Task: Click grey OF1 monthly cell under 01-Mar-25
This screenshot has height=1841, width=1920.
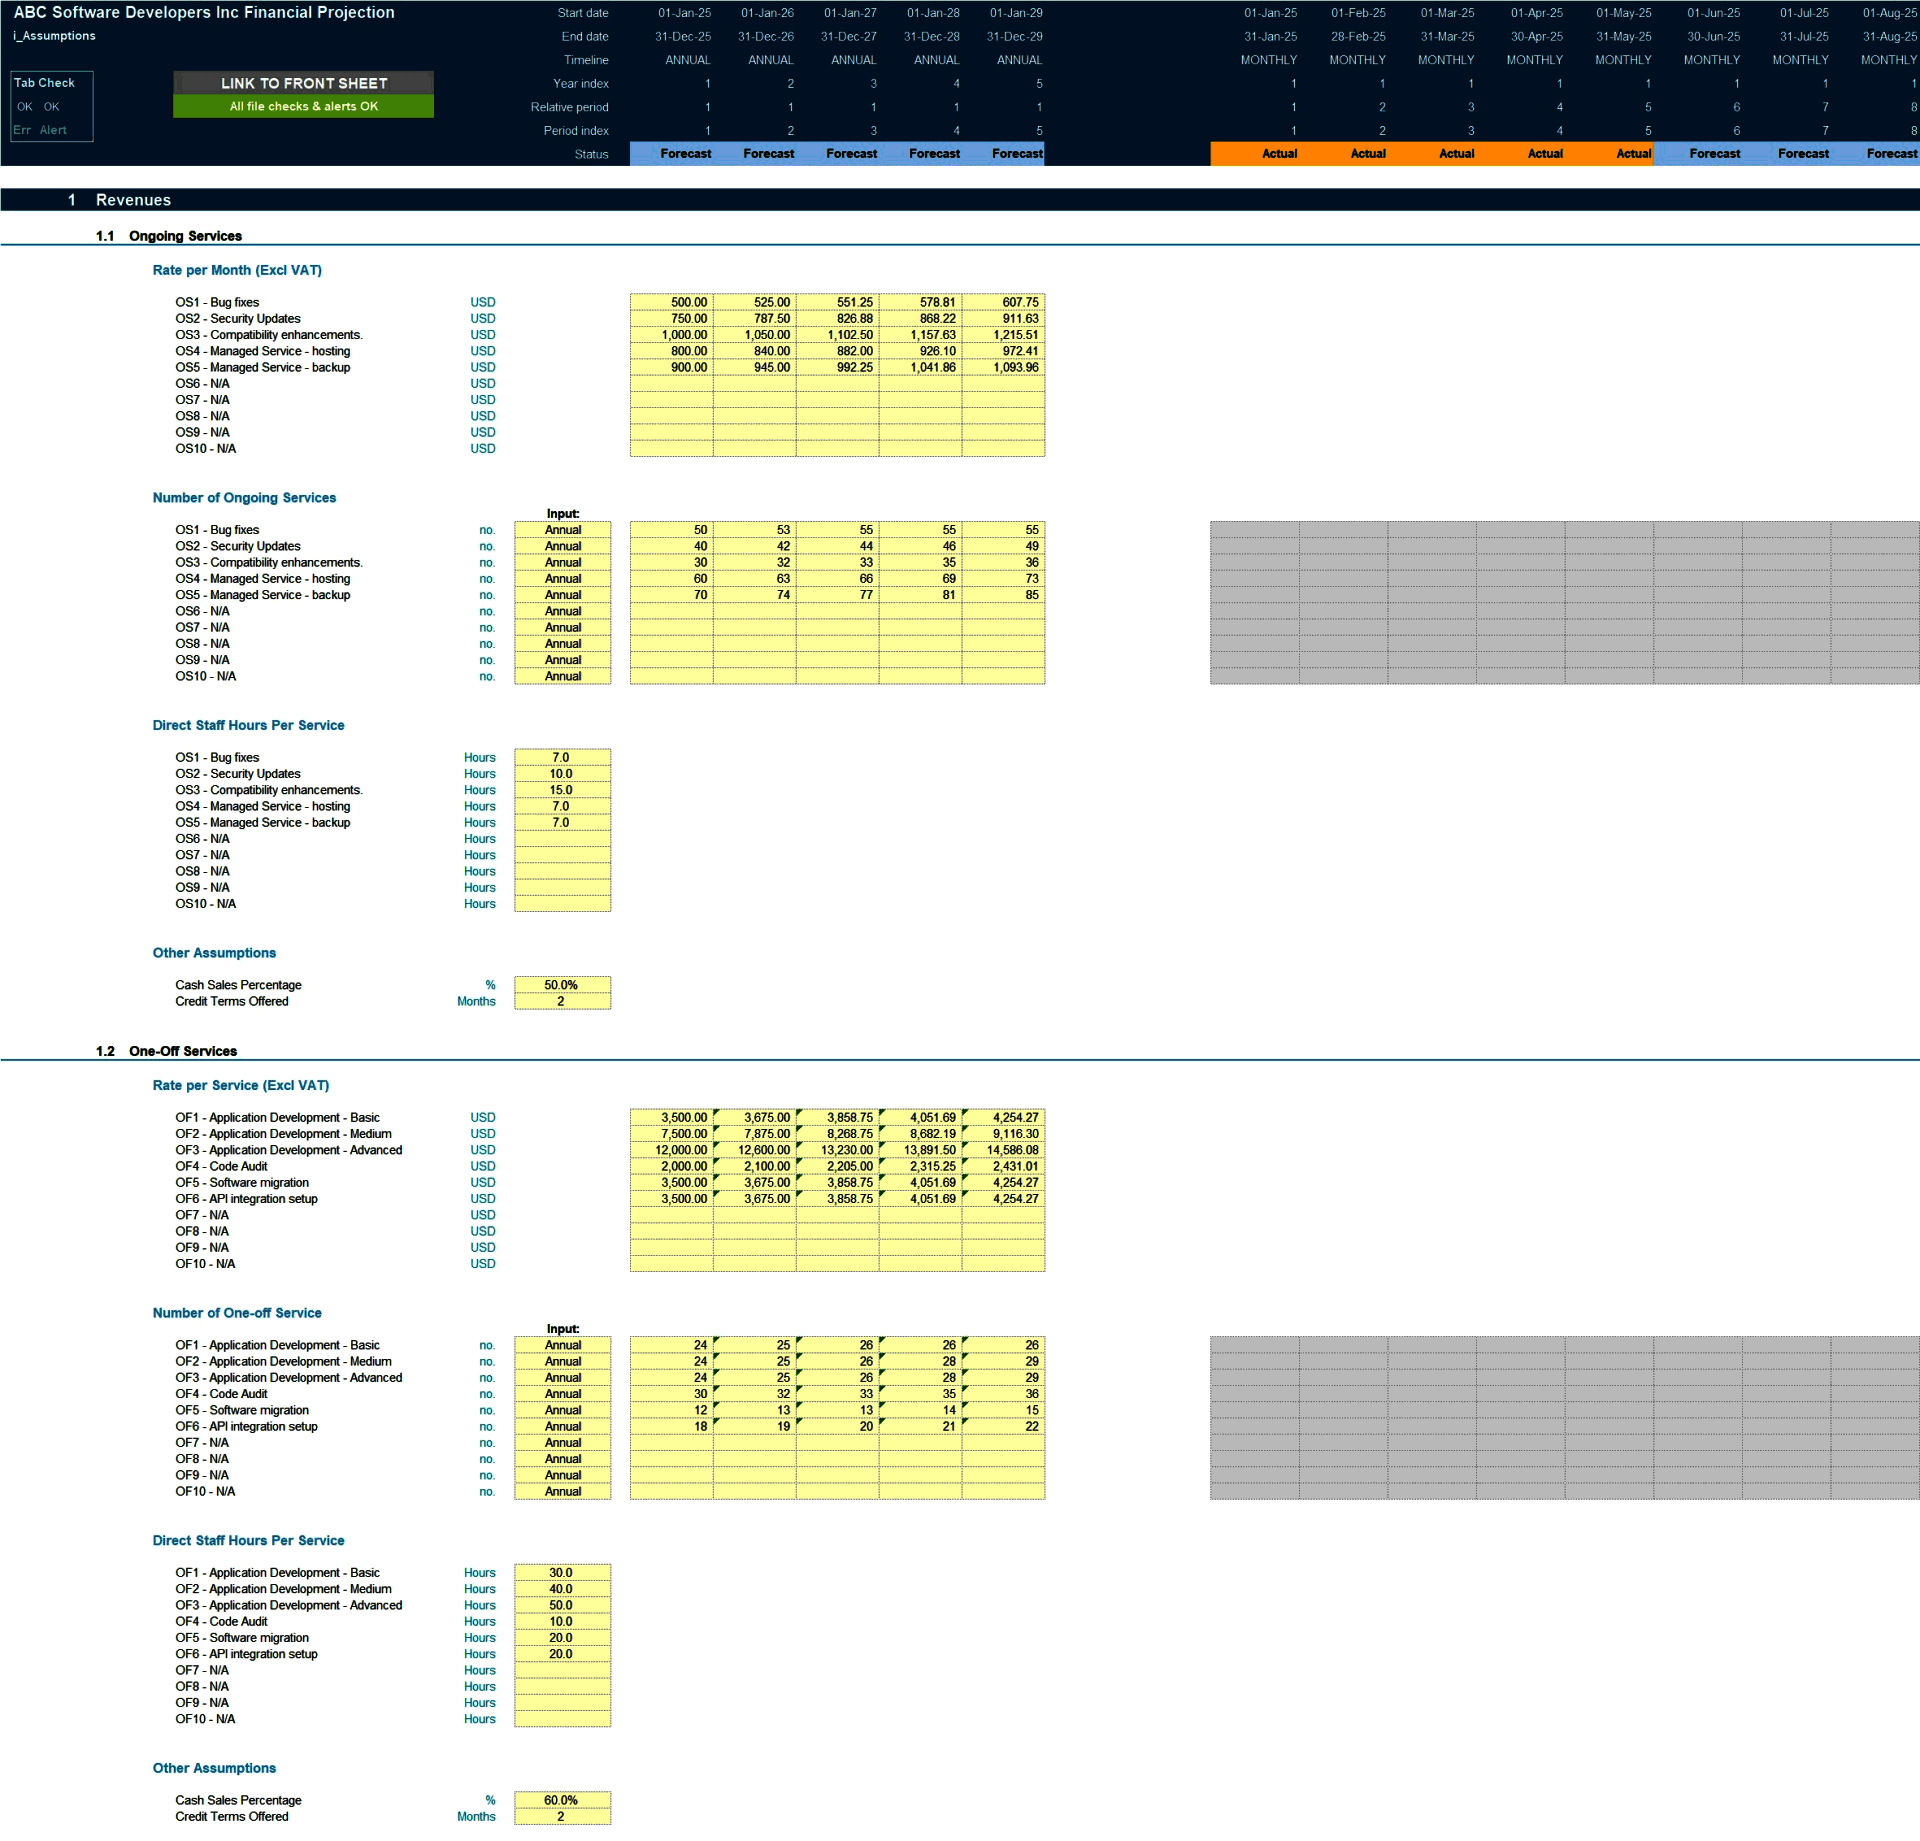Action: coord(1432,1345)
